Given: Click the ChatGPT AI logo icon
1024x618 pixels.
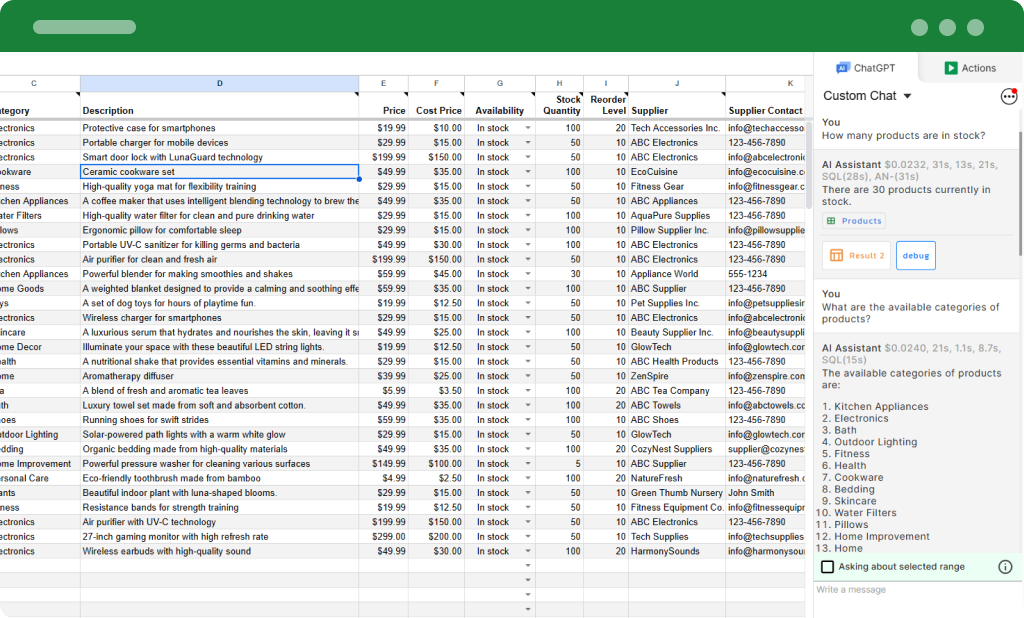Looking at the screenshot, I should (x=842, y=68).
